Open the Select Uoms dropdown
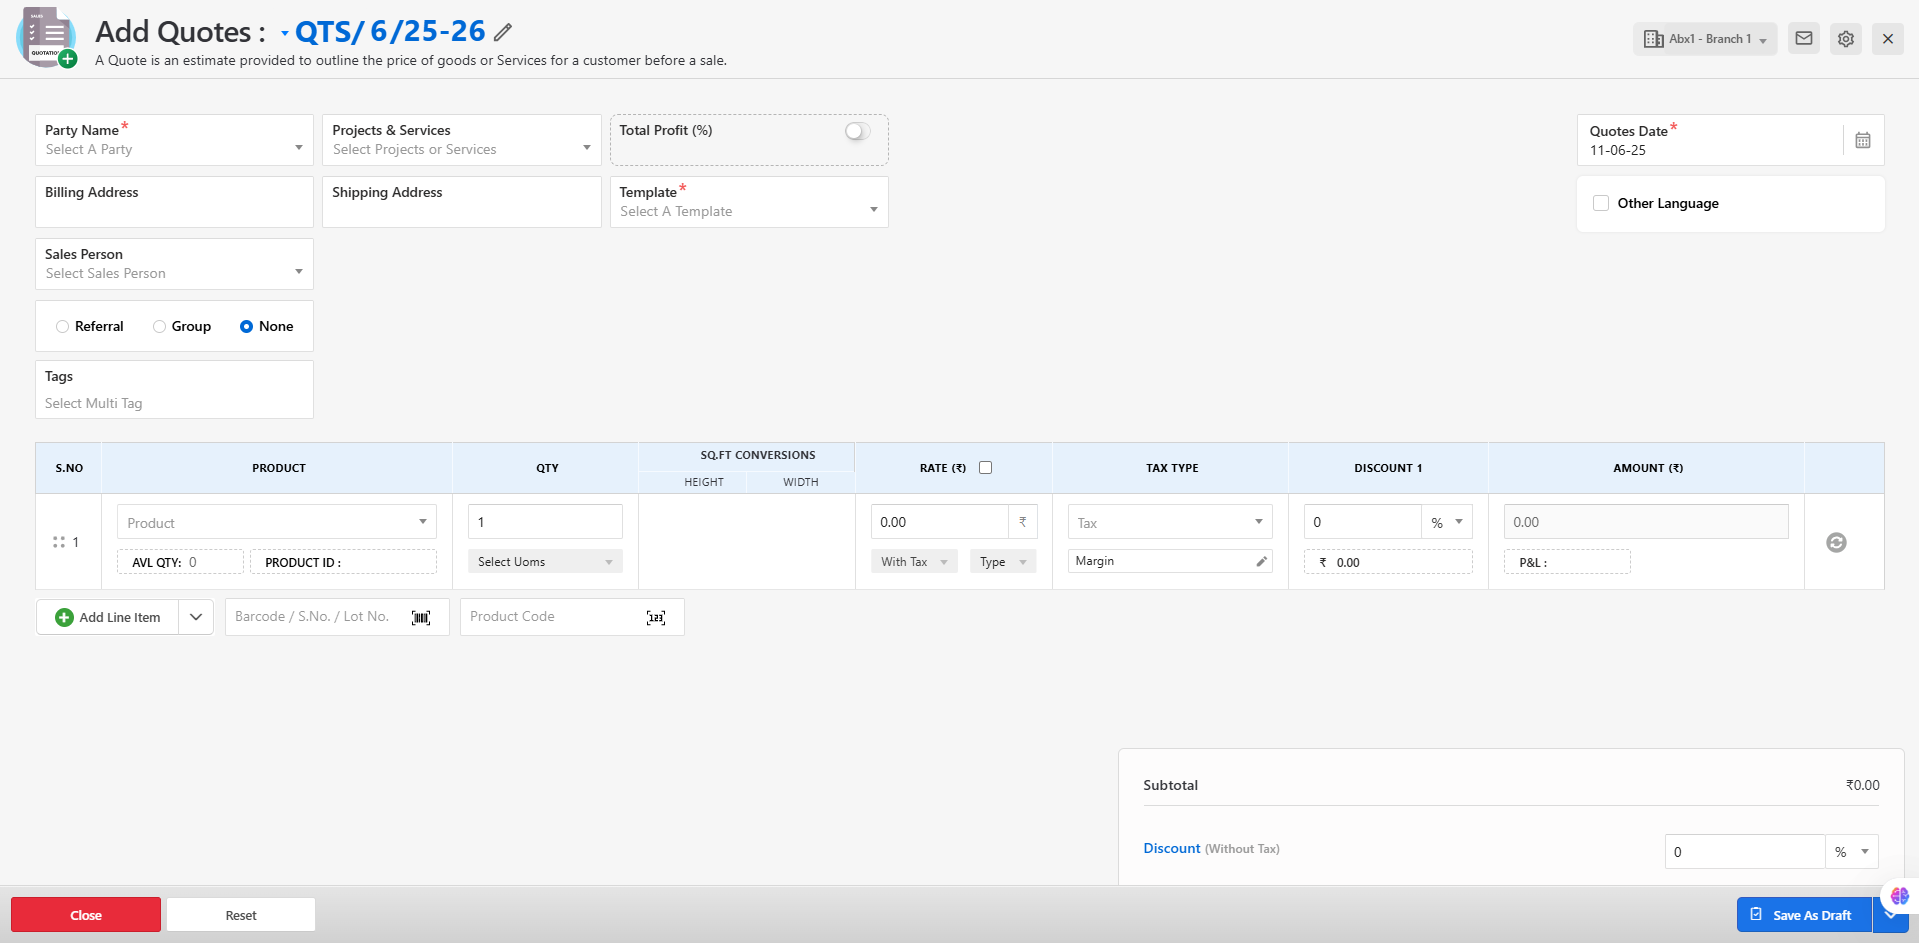The width and height of the screenshot is (1919, 943). [545, 562]
